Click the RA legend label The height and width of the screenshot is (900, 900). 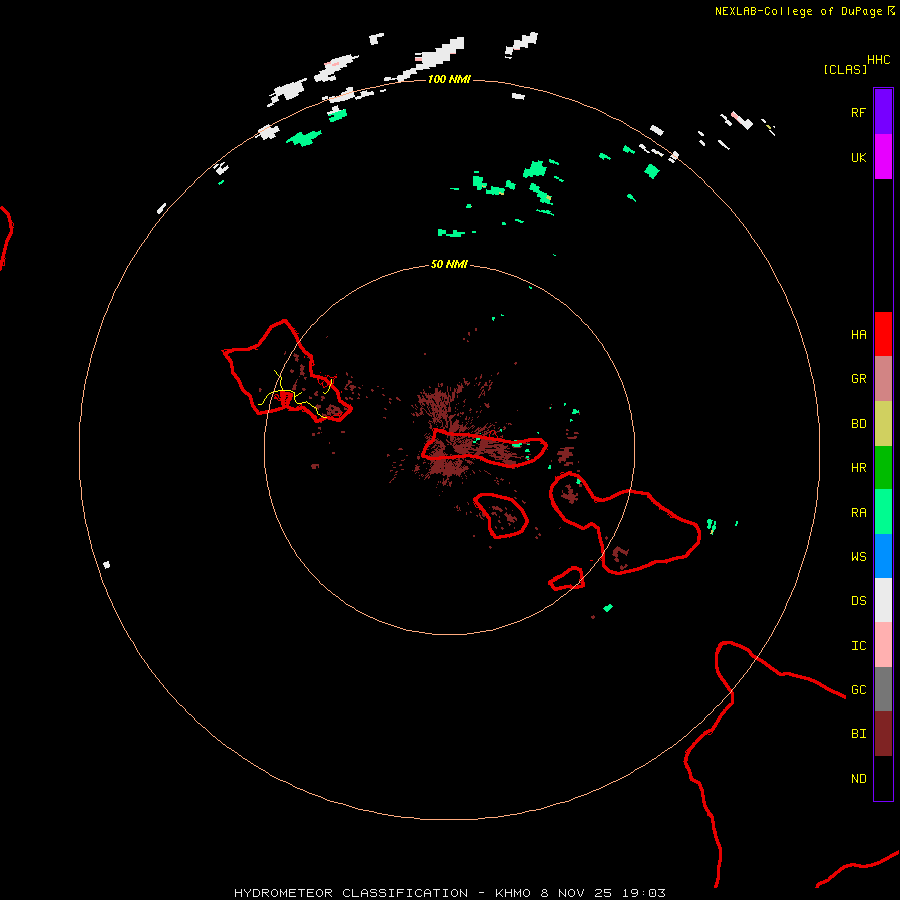pos(858,512)
